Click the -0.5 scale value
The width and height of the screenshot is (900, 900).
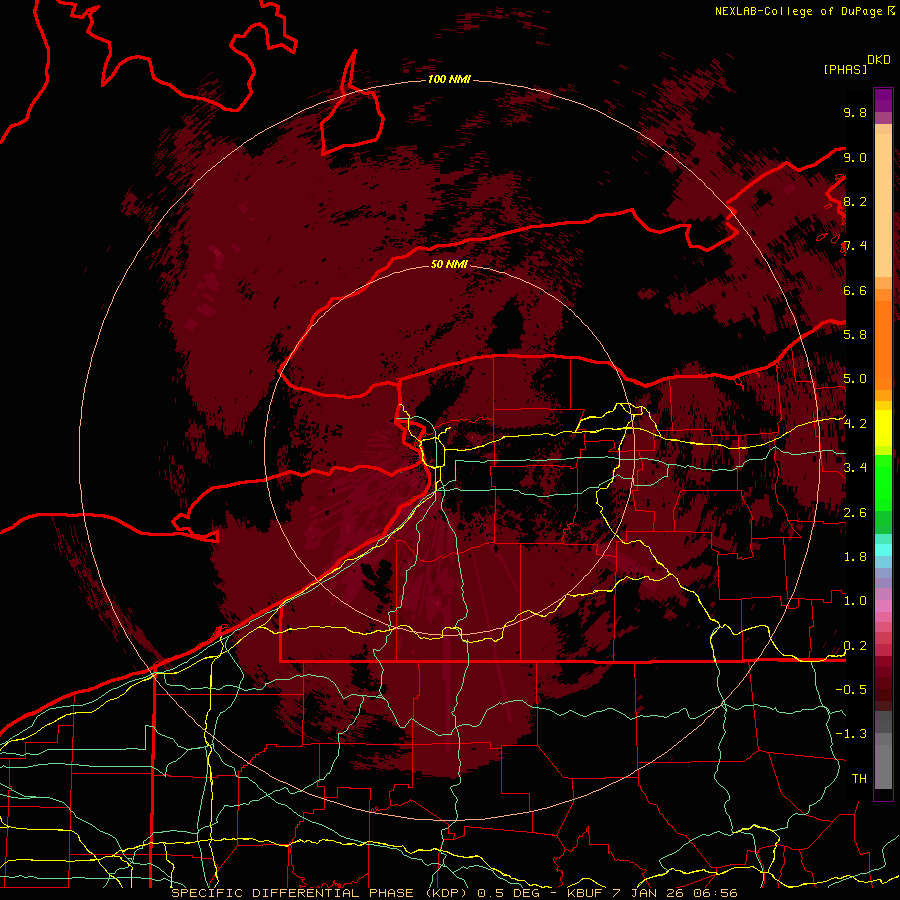851,690
